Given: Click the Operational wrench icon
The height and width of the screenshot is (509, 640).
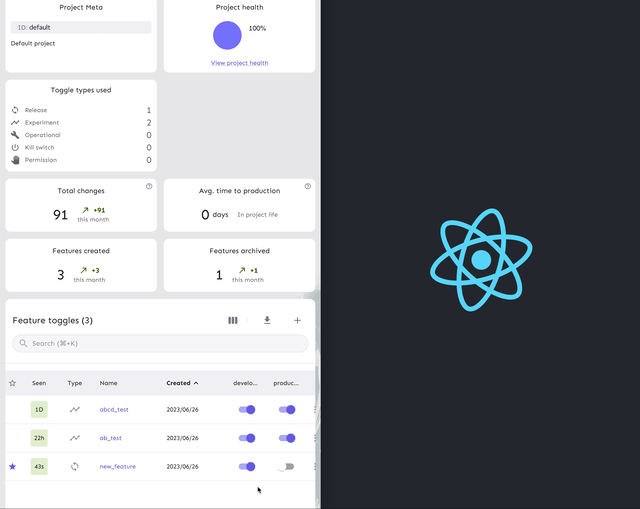Looking at the screenshot, I should (x=15, y=135).
